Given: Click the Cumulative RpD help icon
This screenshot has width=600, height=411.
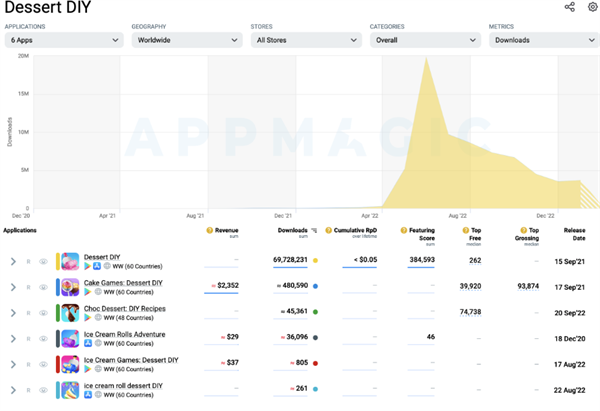Looking at the screenshot, I should [x=328, y=230].
